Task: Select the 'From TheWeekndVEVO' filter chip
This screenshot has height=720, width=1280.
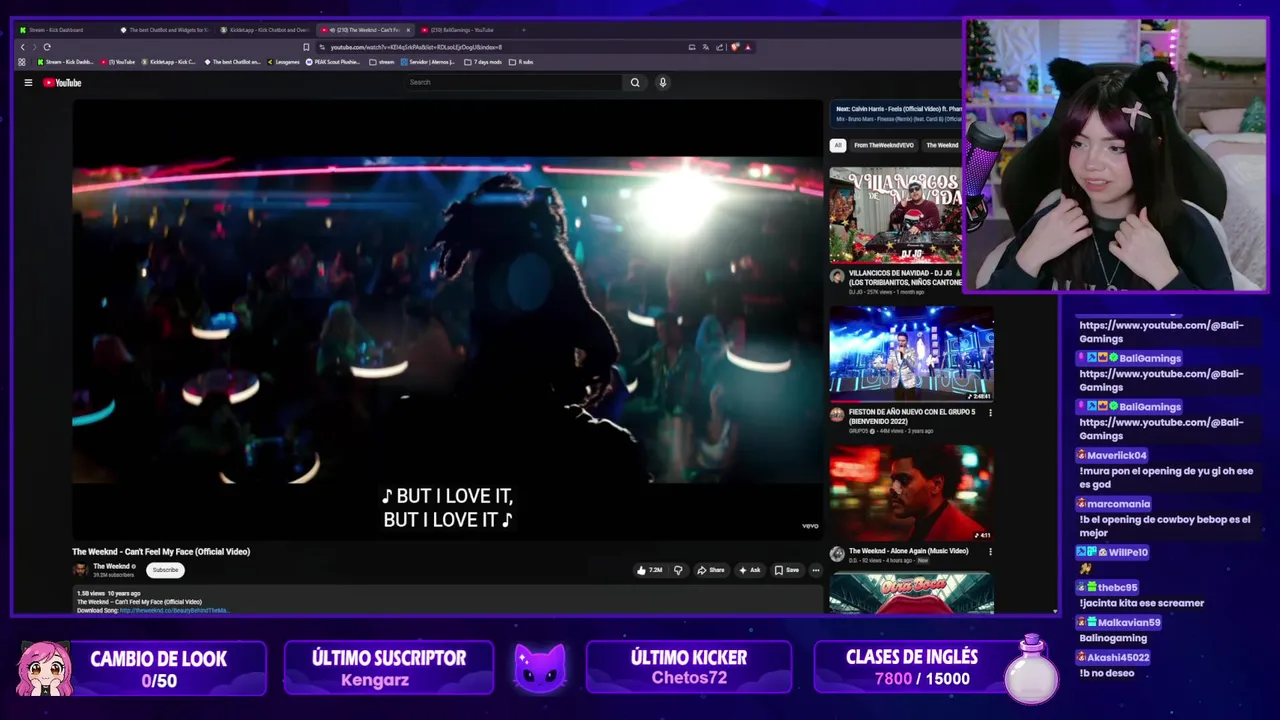Action: point(883,145)
